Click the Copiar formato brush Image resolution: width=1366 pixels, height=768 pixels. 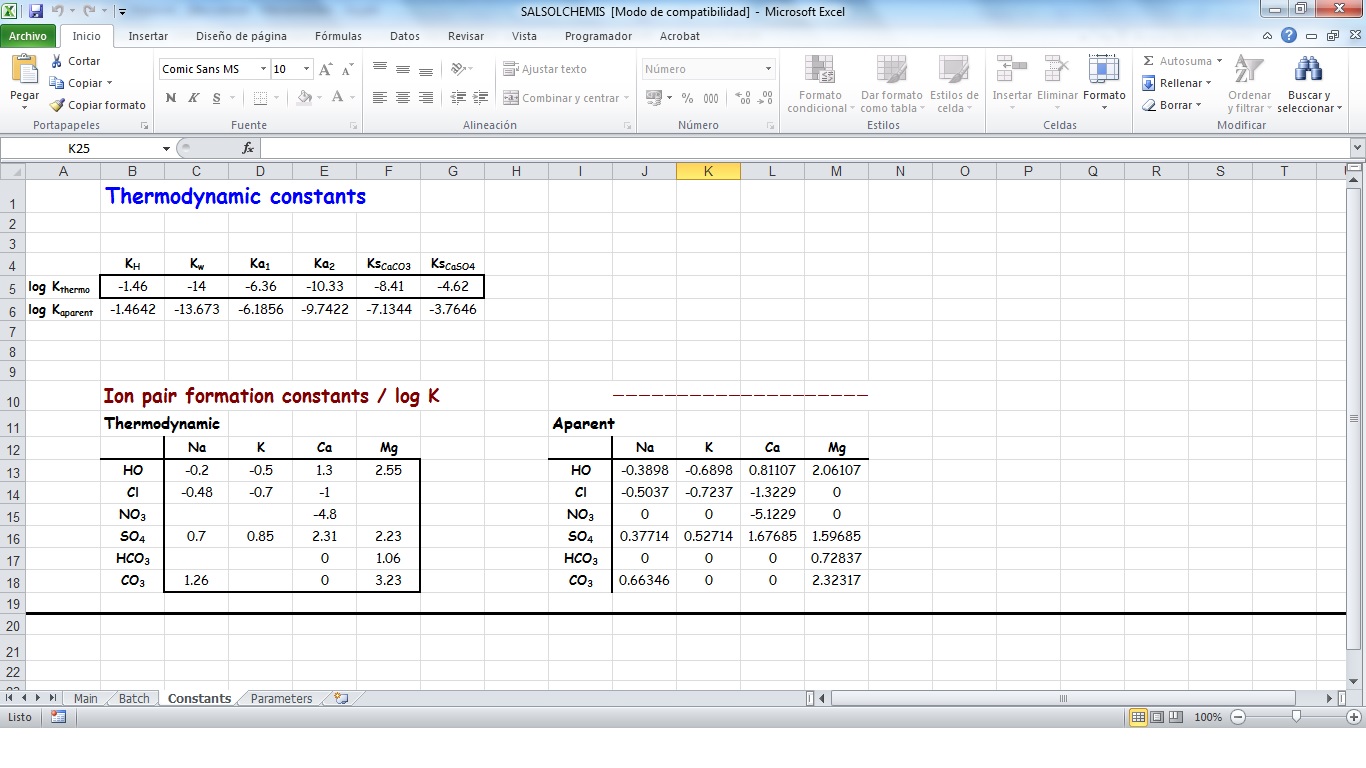pyautogui.click(x=57, y=105)
